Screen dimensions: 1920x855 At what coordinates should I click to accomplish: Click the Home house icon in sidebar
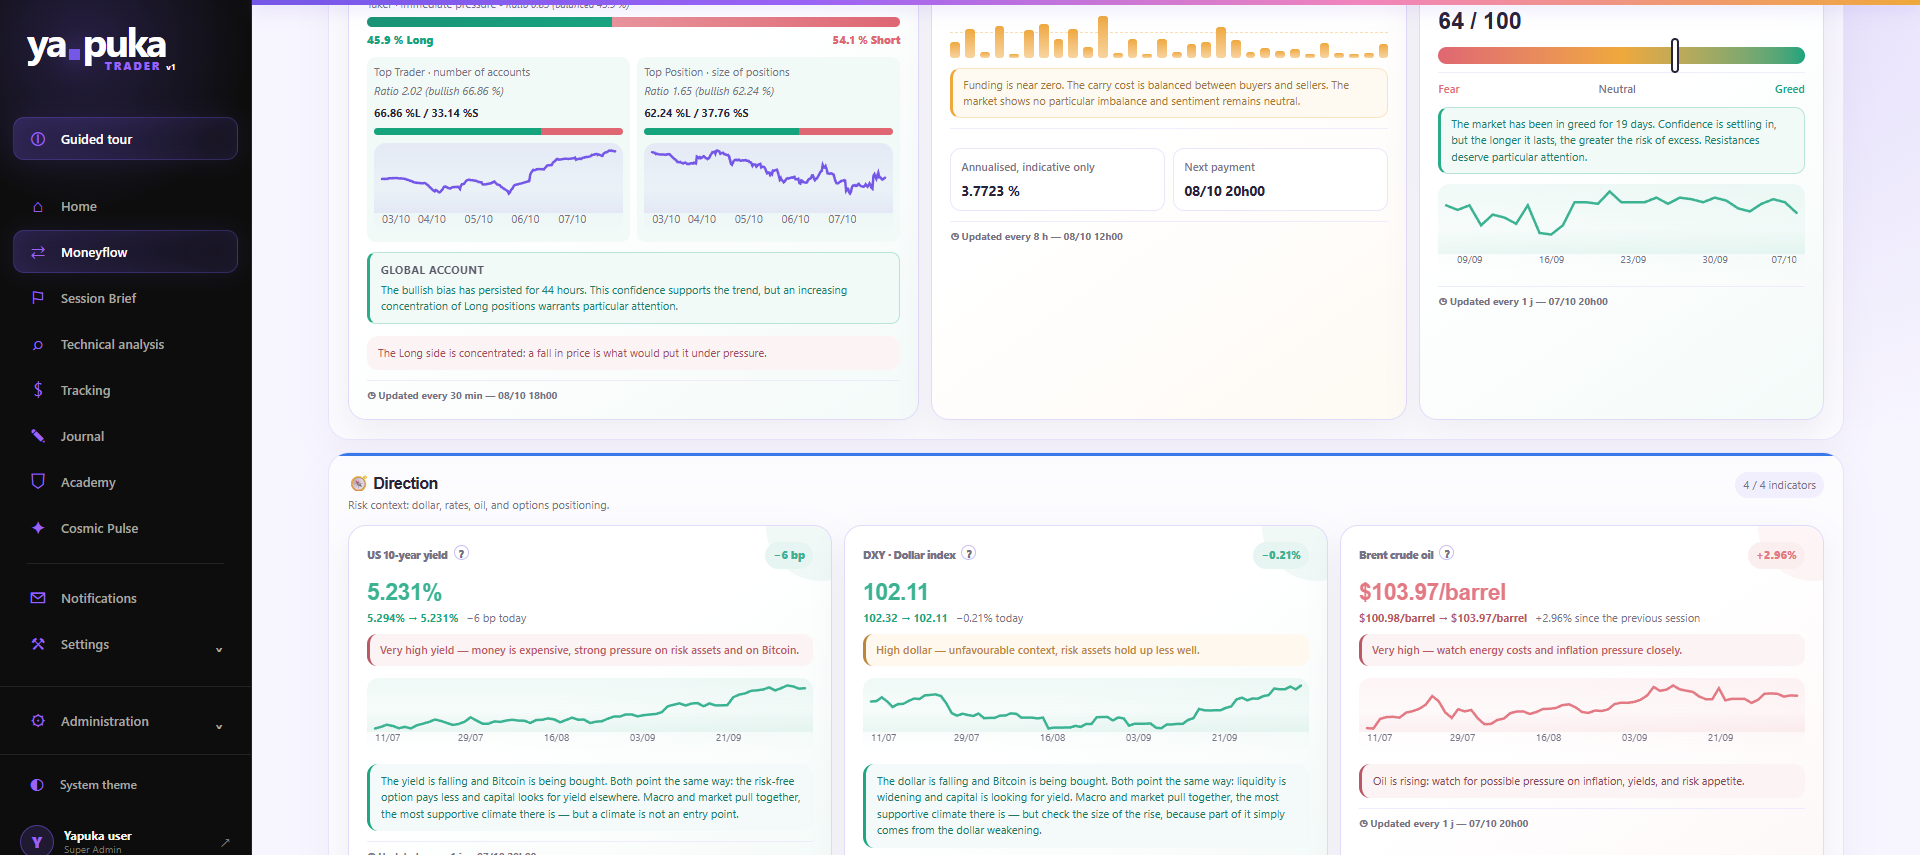(38, 207)
